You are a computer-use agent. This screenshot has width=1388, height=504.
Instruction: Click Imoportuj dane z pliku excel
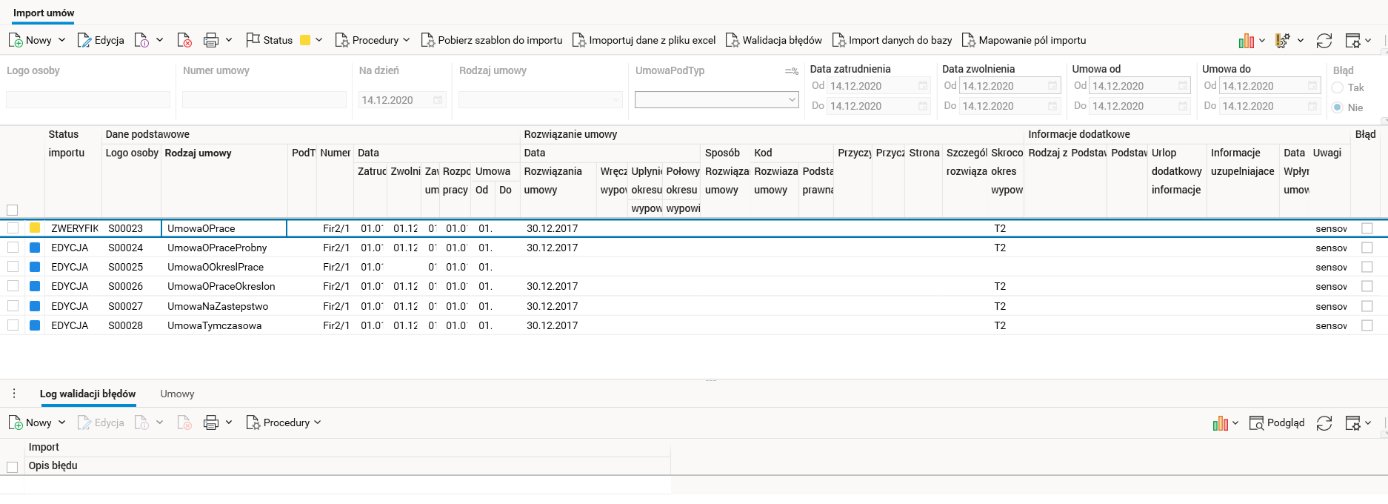[x=645, y=40]
